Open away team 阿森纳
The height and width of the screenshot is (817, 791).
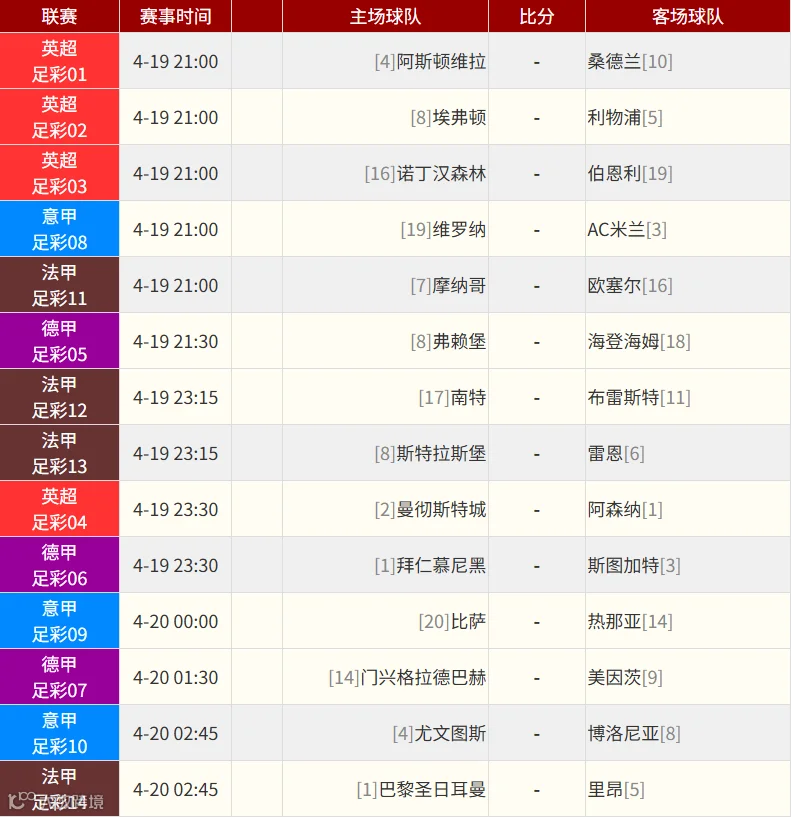coord(614,510)
